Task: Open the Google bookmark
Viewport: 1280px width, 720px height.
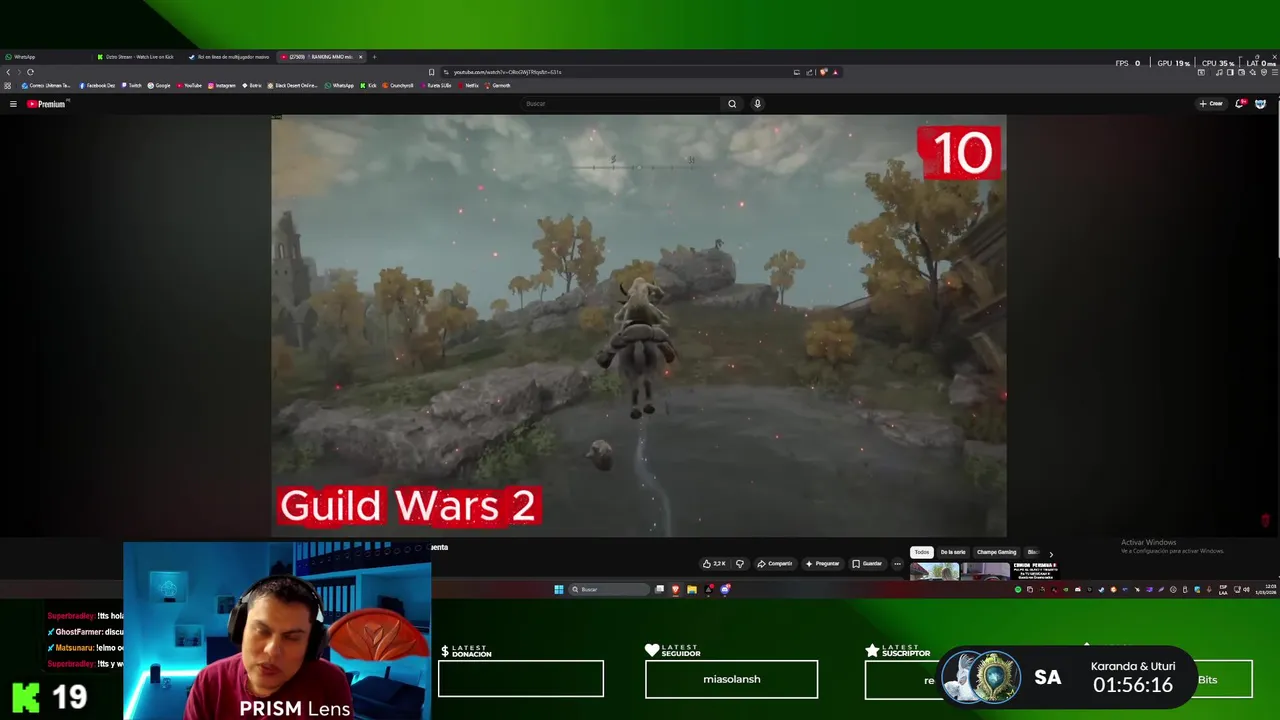Action: coord(160,85)
